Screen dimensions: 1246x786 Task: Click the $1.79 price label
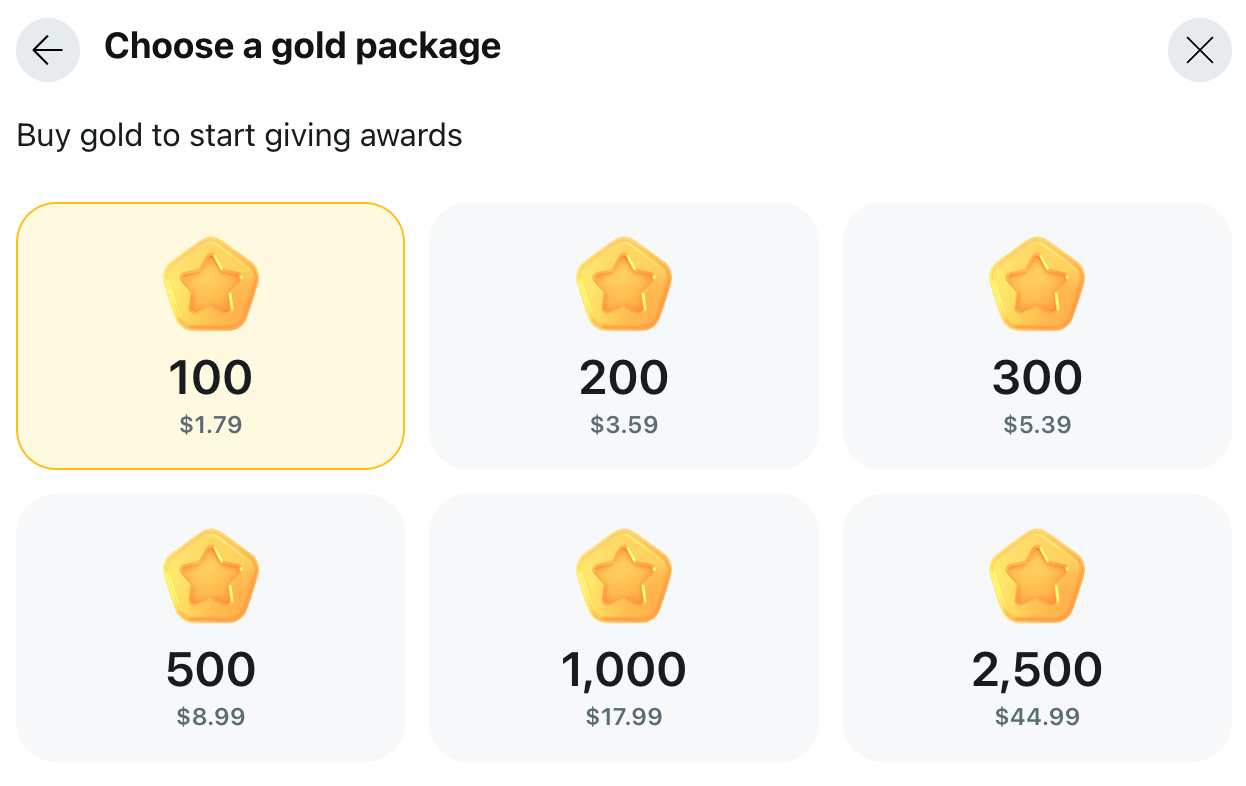click(x=211, y=424)
